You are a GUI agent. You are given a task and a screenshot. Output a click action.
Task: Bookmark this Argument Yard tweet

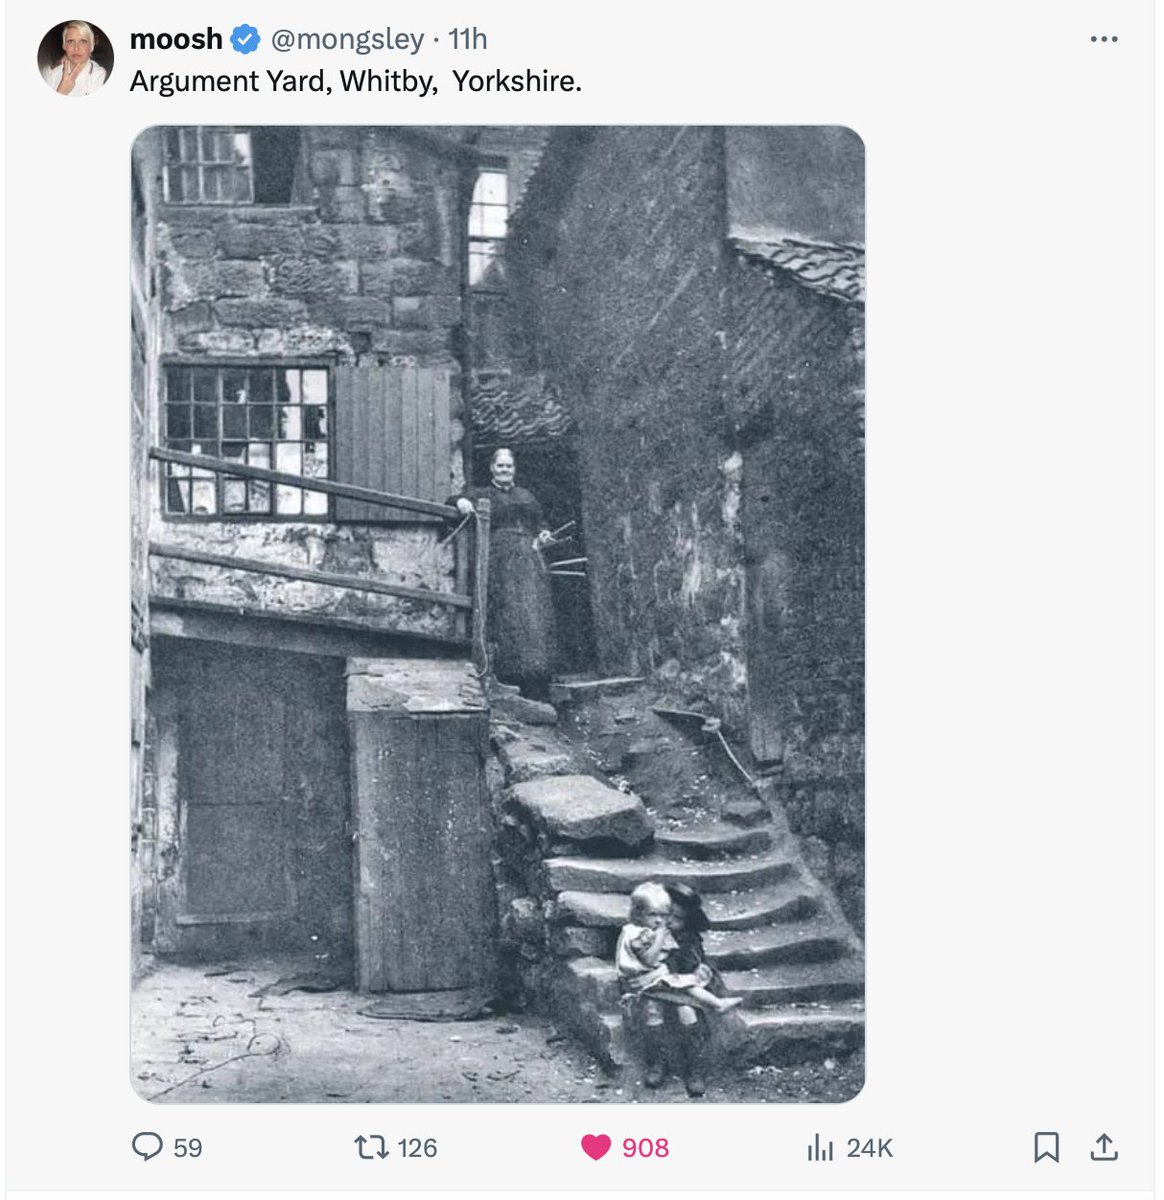pos(1046,1147)
